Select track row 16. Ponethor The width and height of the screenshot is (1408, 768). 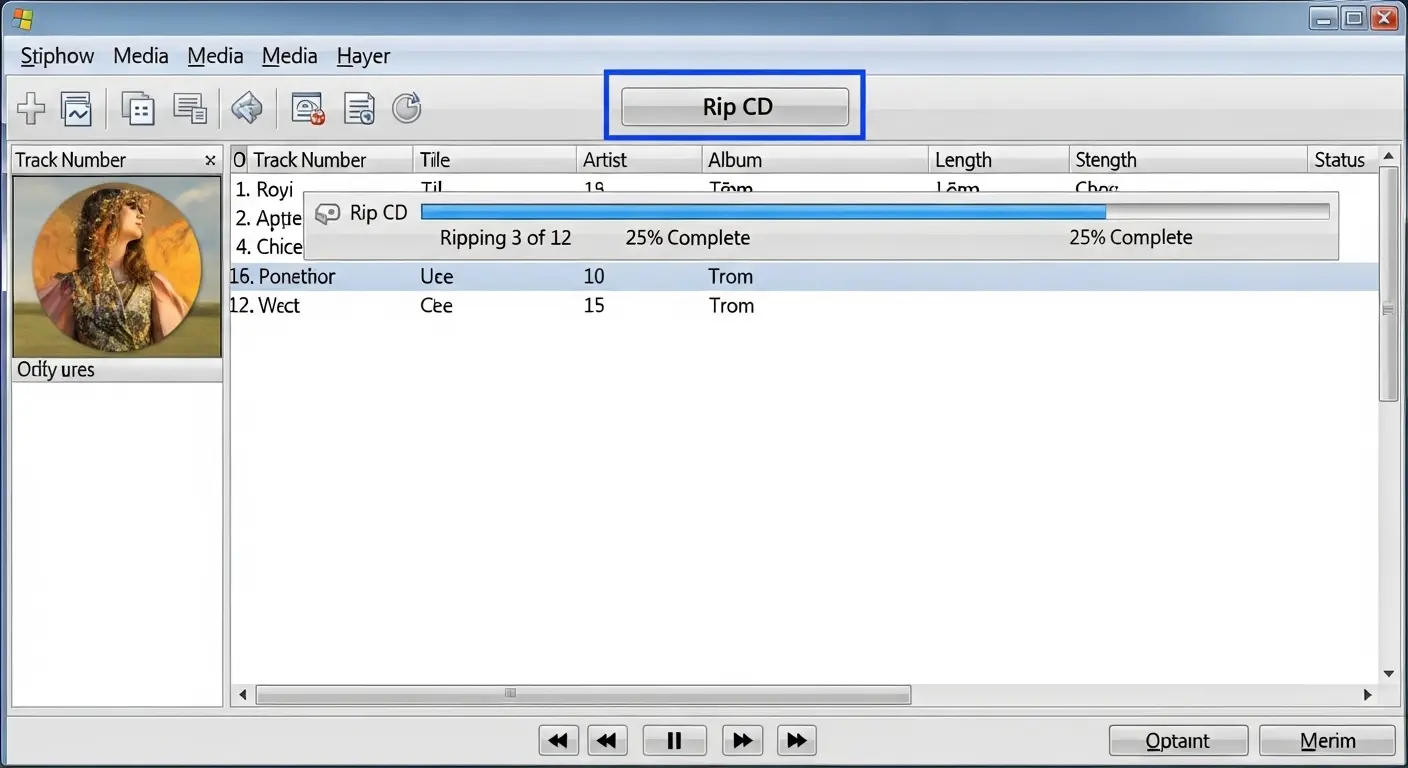805,277
